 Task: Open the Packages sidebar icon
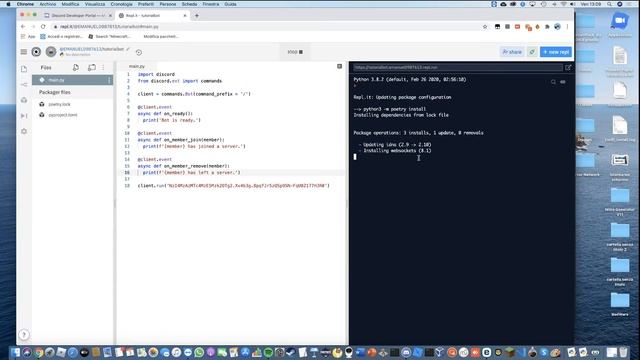pos(24,100)
